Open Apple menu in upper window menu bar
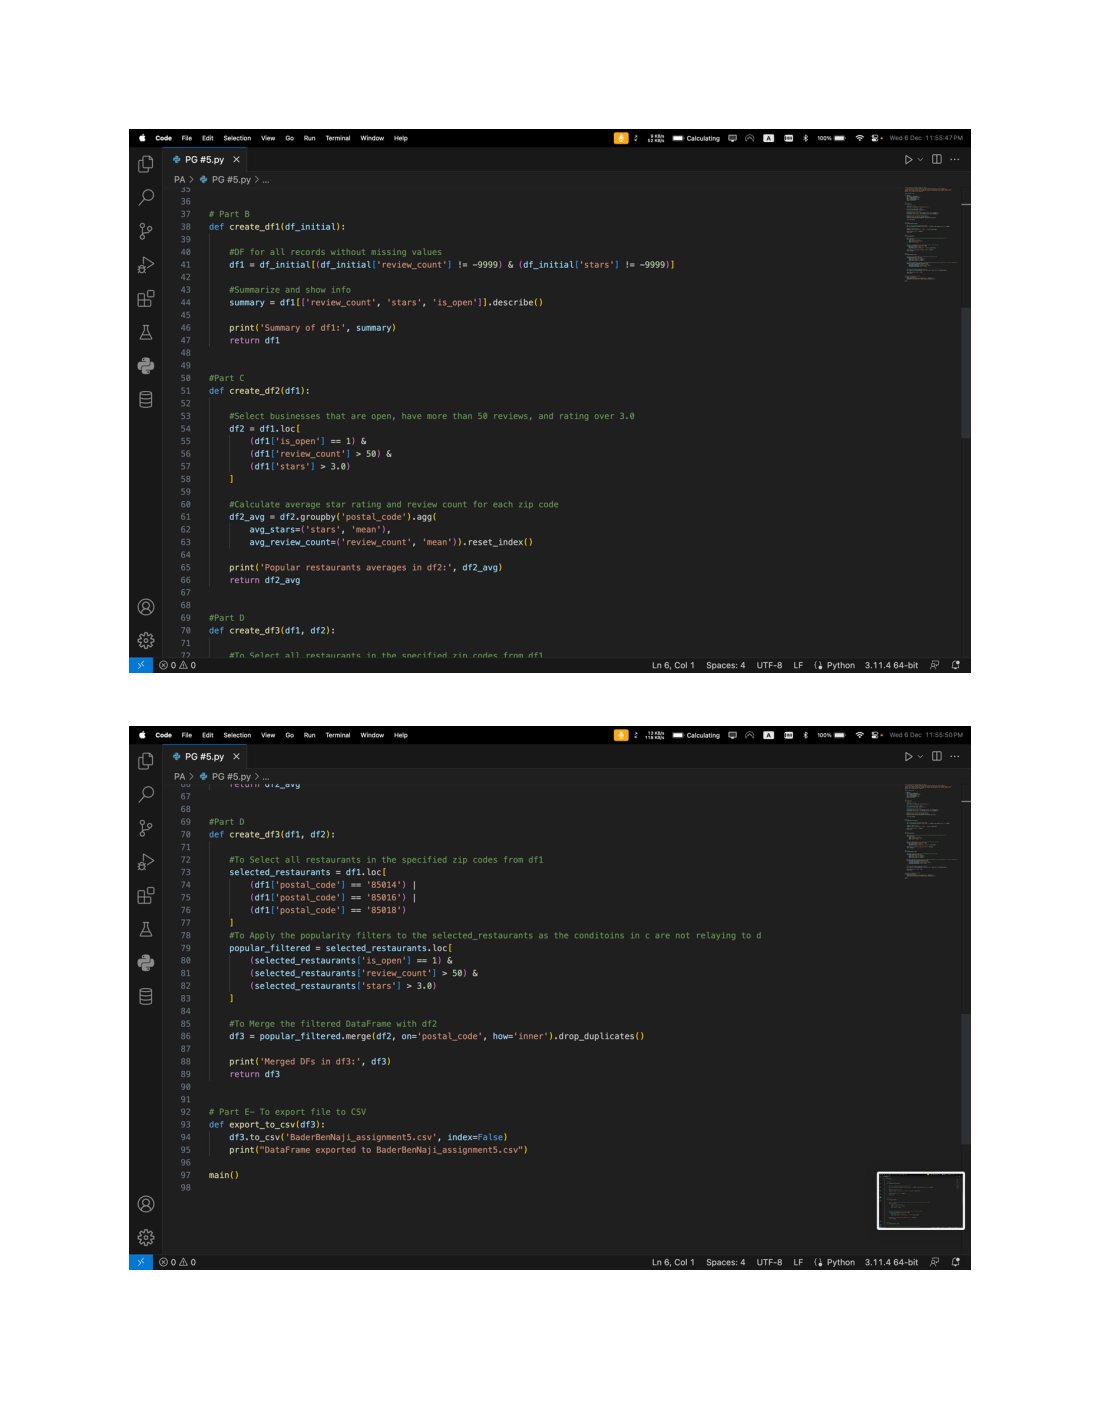The image size is (1100, 1423). (x=142, y=138)
